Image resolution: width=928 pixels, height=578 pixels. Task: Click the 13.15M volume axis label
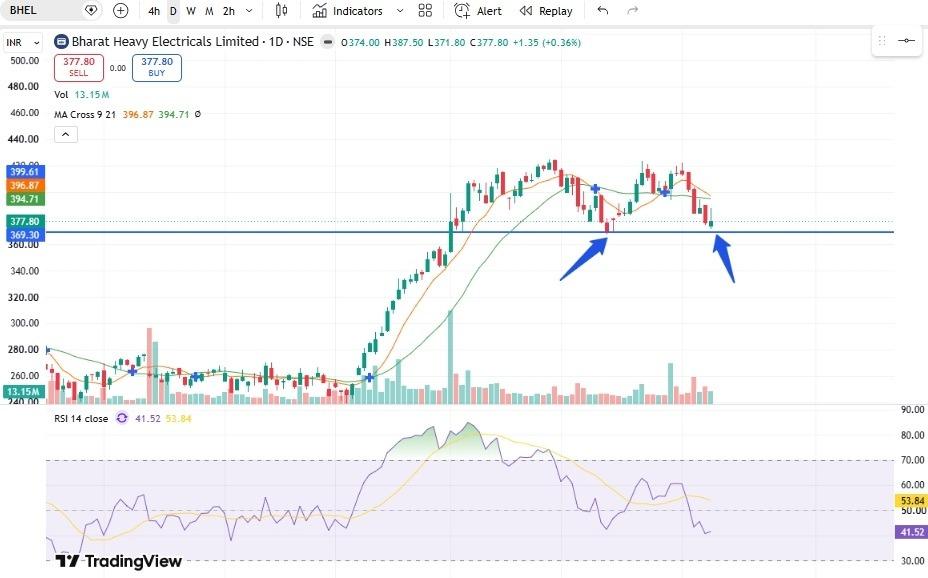[x=24, y=392]
